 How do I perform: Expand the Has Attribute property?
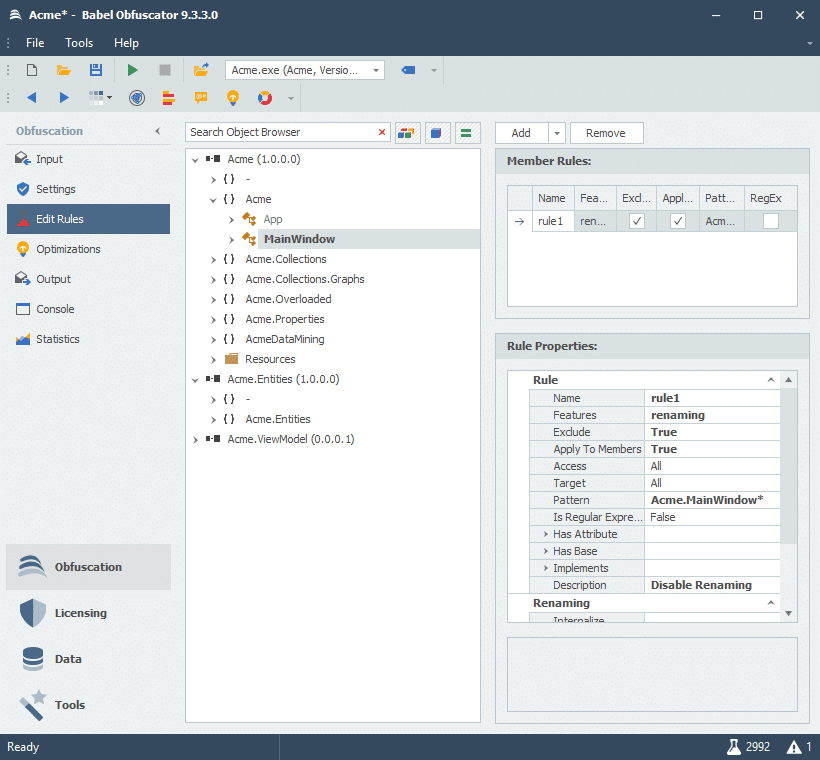[545, 534]
